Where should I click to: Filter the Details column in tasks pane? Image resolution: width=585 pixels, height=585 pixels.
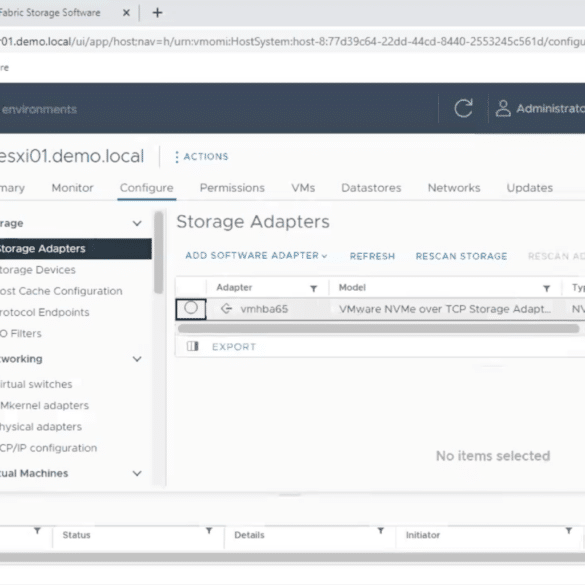point(381,531)
